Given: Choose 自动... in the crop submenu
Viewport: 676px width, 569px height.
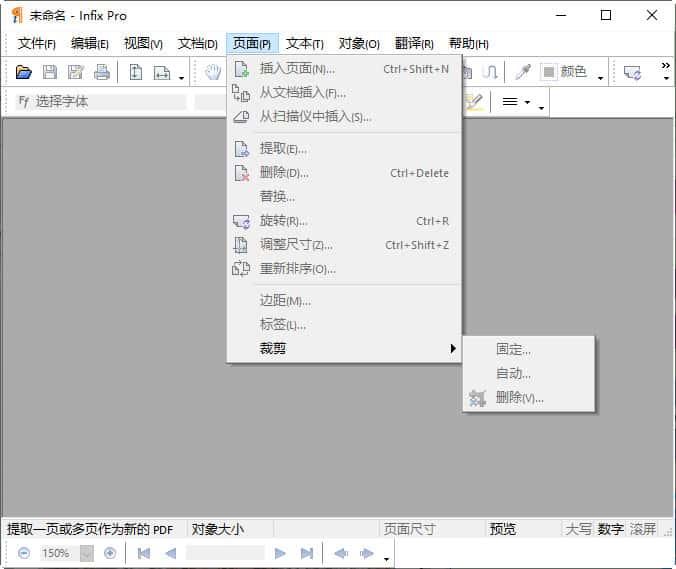Looking at the screenshot, I should (514, 373).
